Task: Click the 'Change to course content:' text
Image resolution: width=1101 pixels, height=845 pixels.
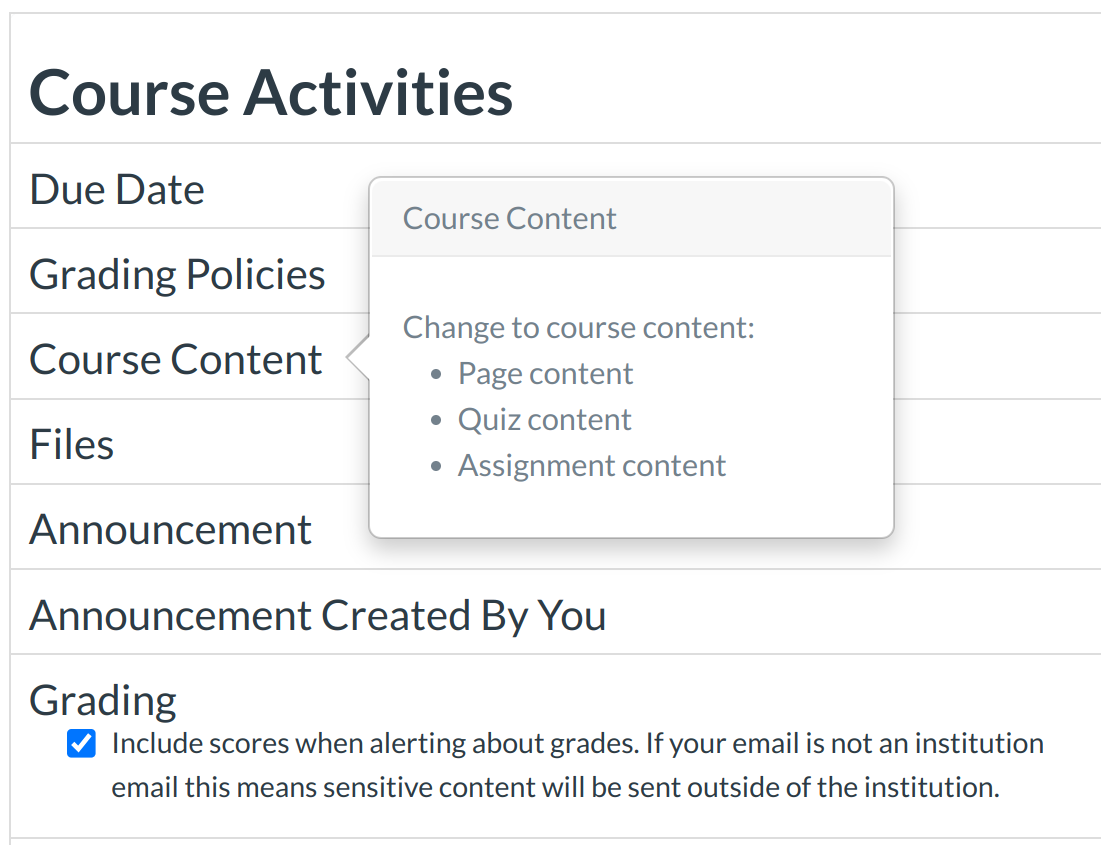Action: (578, 327)
